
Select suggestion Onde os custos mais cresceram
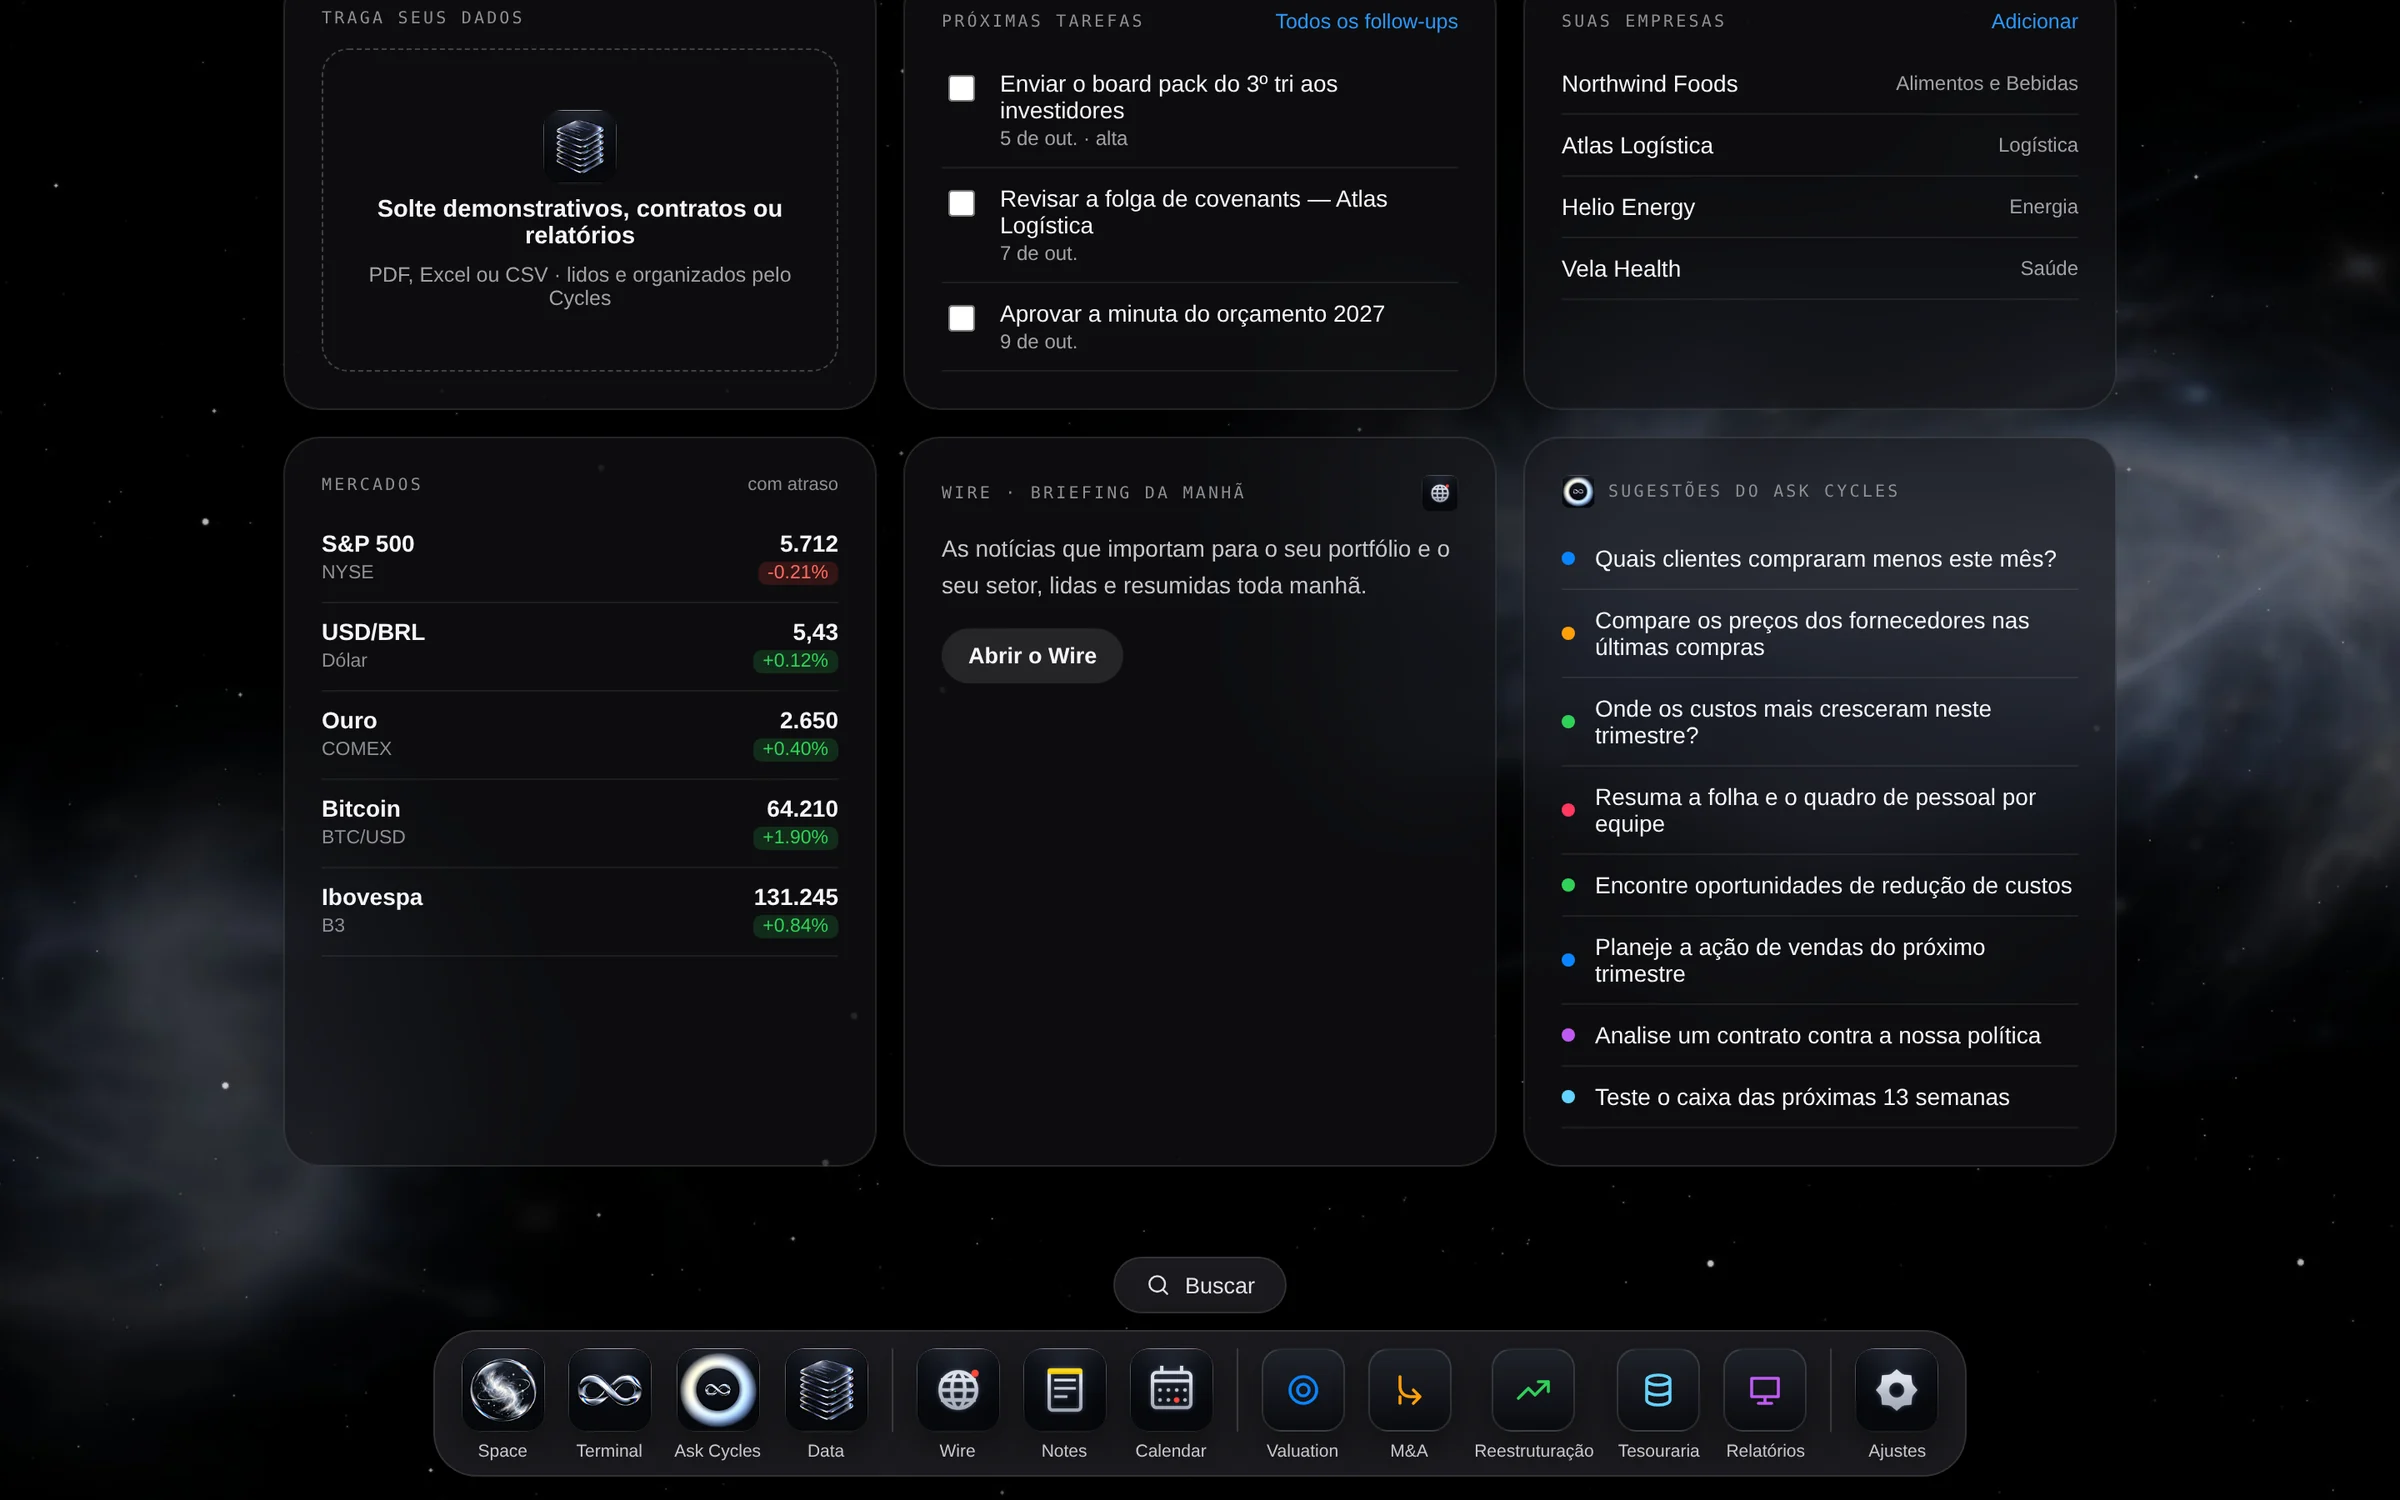1819,722
